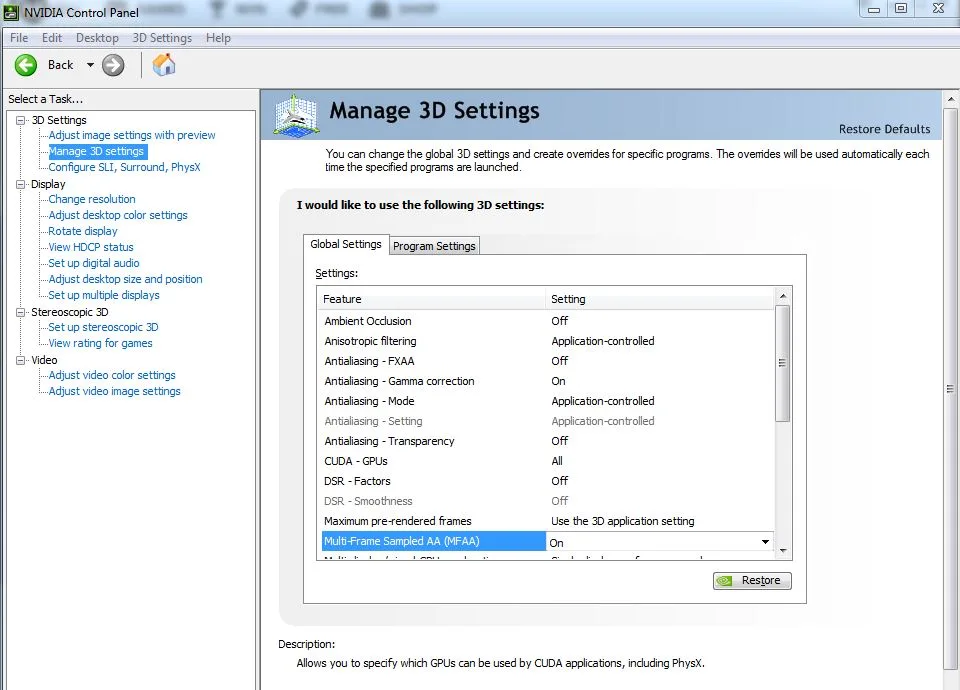Open Adjust desktop color settings
Screen dimensions: 960x690
point(118,215)
